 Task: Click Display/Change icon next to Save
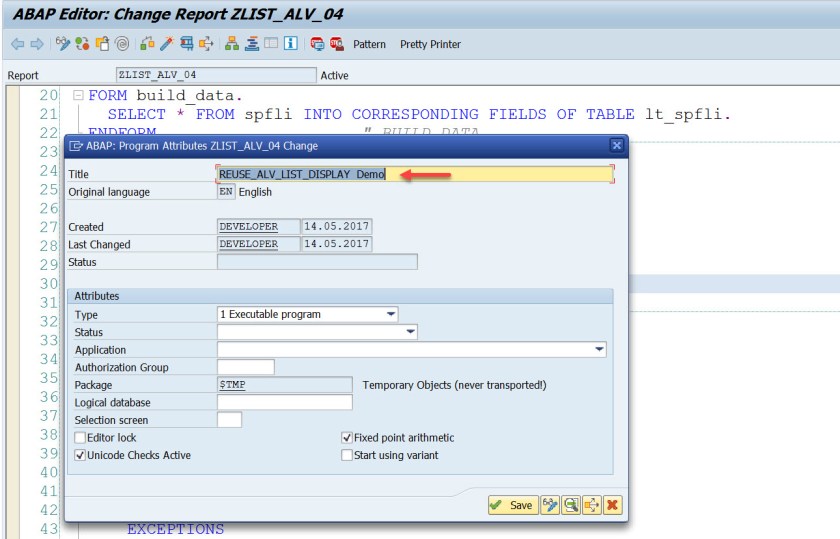[550, 505]
